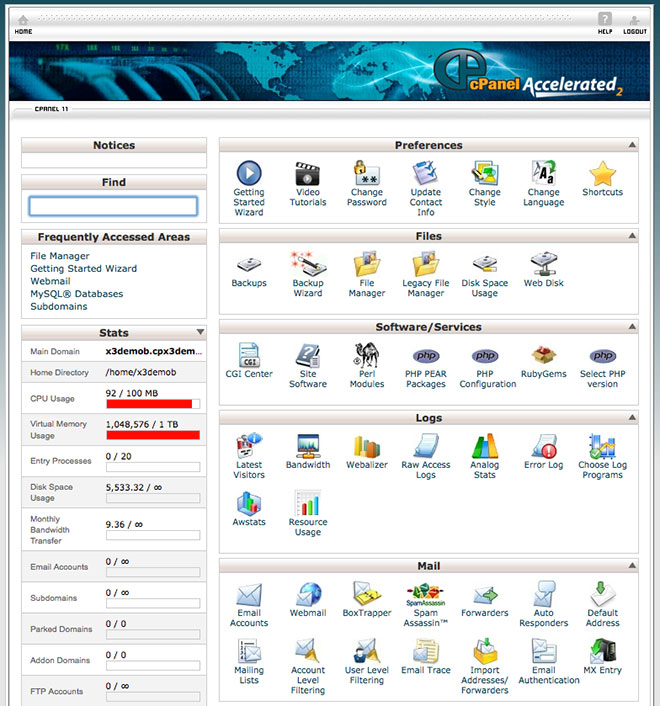Open RubyGems
Viewport: 660px width, 706px height.
coord(543,355)
